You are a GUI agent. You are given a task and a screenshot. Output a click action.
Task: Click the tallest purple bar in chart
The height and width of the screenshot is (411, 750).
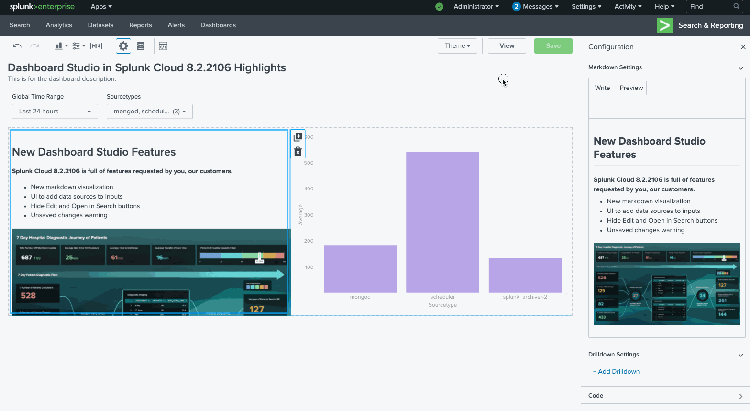(442, 222)
